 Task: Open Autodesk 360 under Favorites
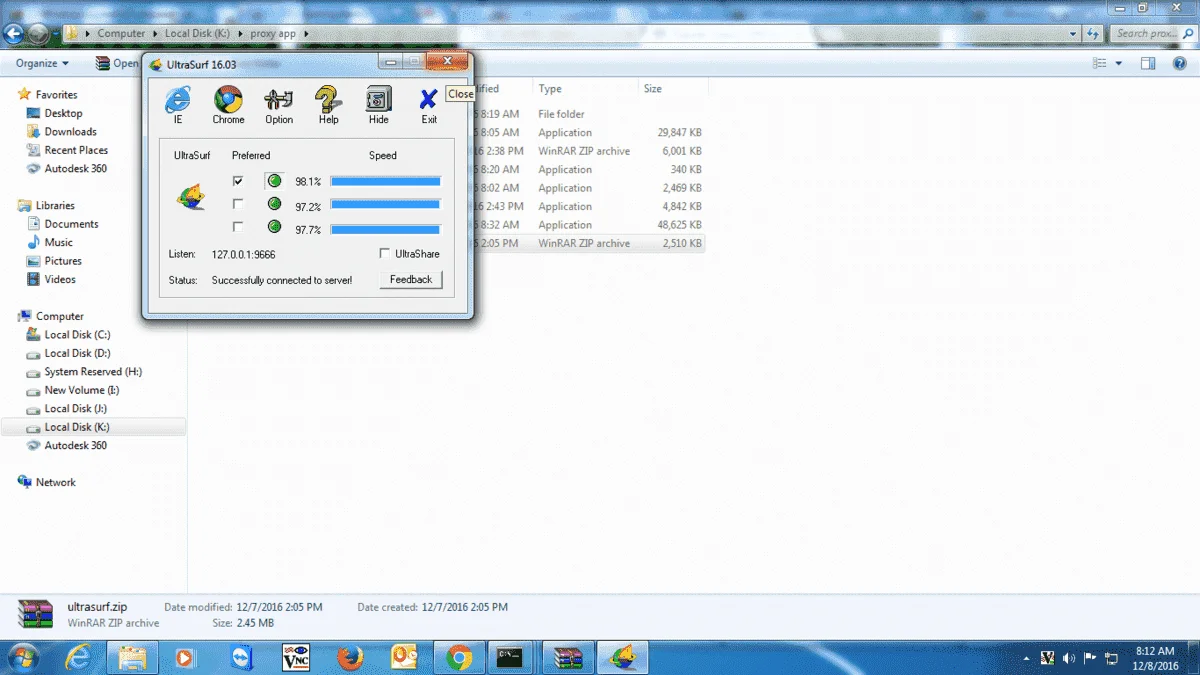pyautogui.click(x=75, y=169)
